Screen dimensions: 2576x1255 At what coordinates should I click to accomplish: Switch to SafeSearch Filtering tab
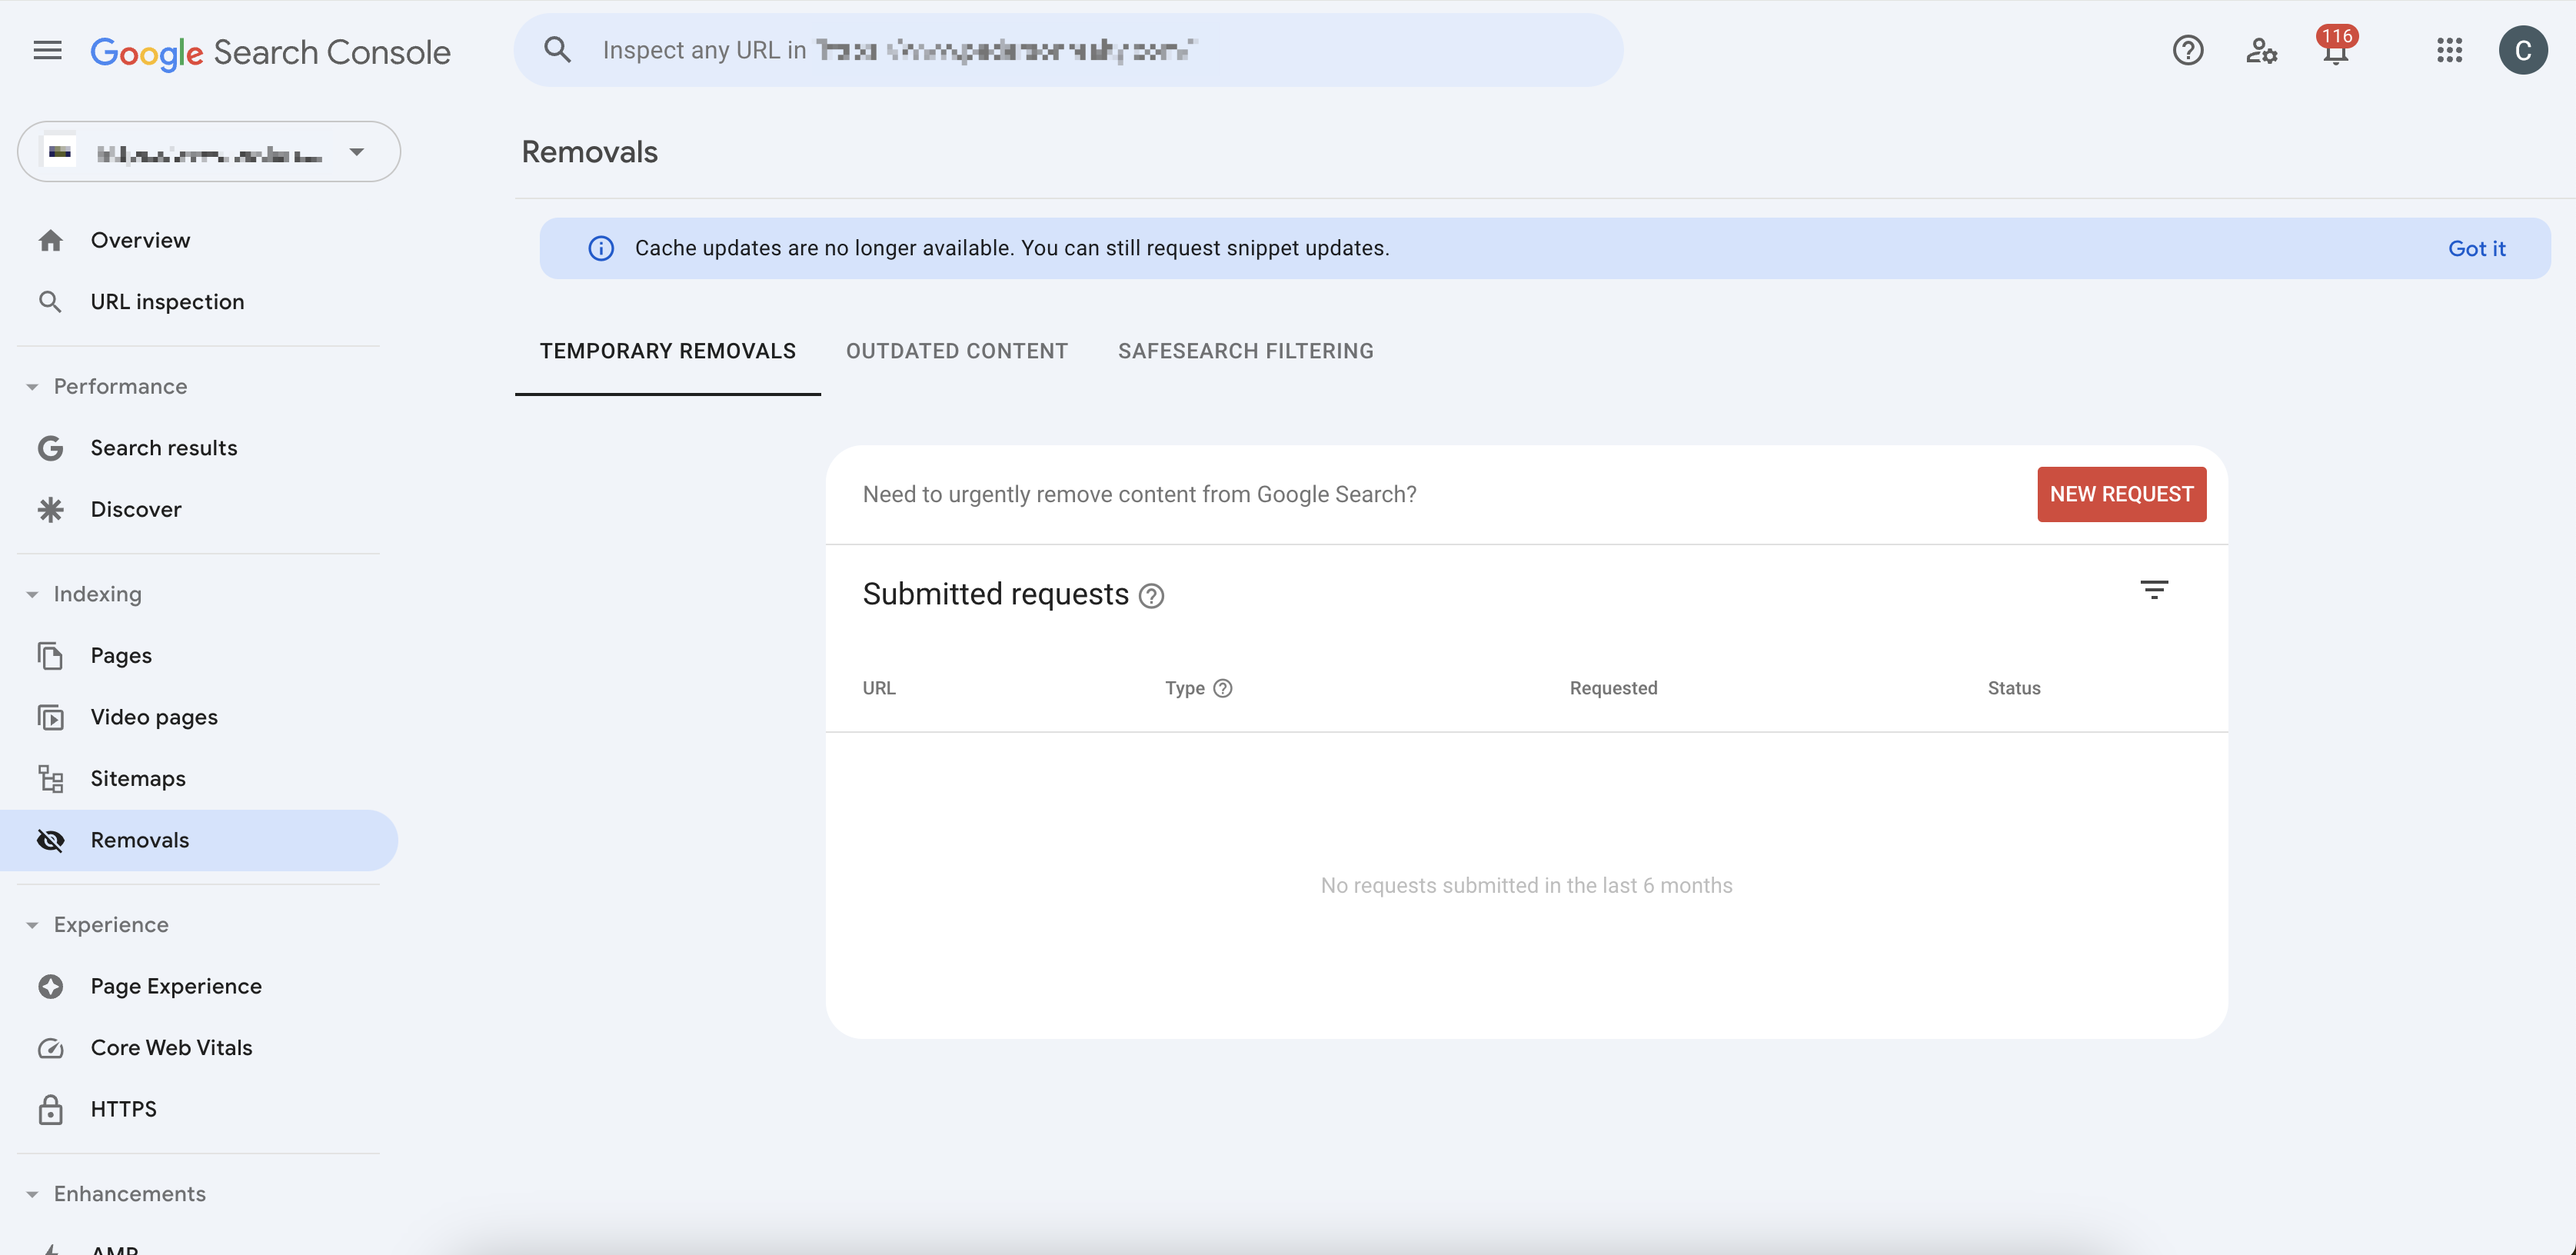(1245, 351)
